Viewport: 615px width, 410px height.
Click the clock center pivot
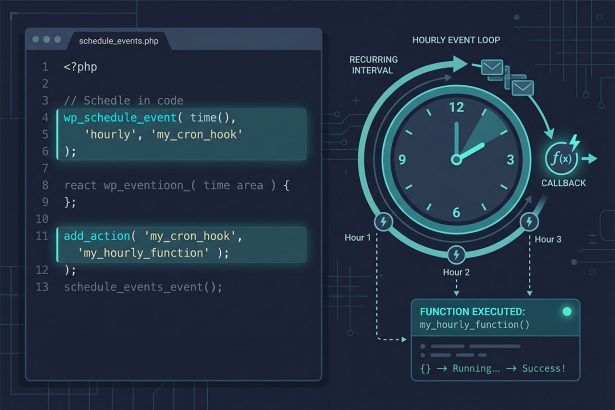[x=456, y=160]
